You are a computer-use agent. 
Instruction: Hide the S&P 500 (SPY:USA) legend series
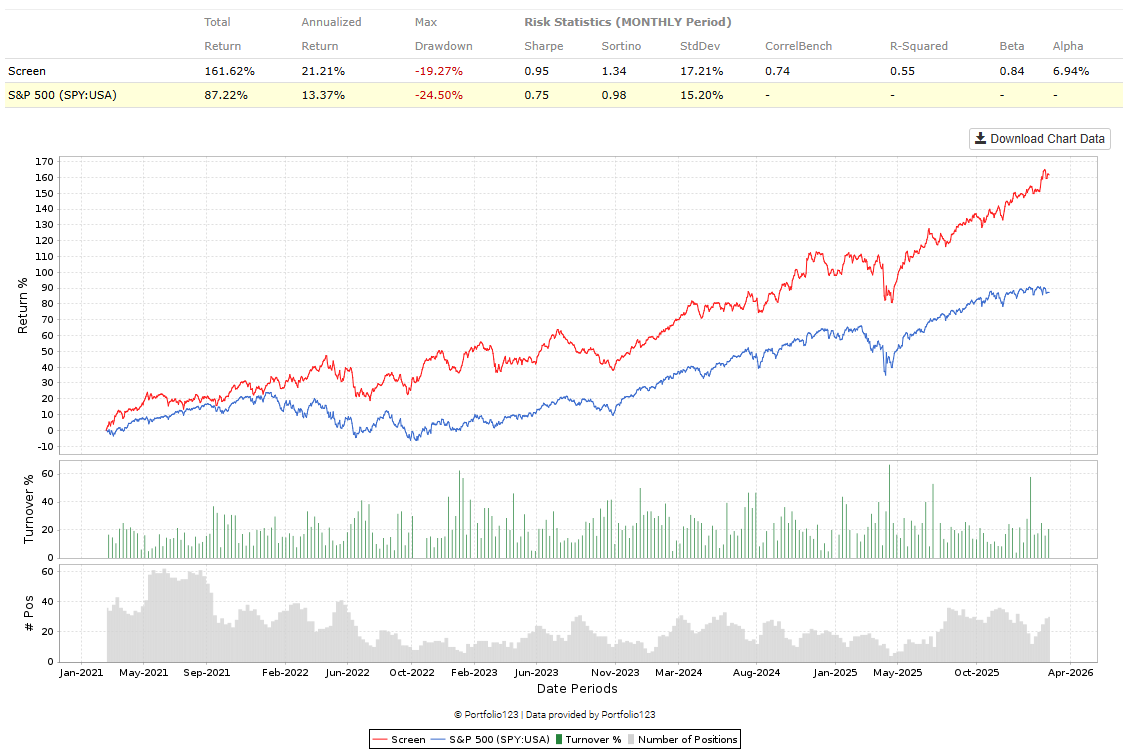click(490, 740)
